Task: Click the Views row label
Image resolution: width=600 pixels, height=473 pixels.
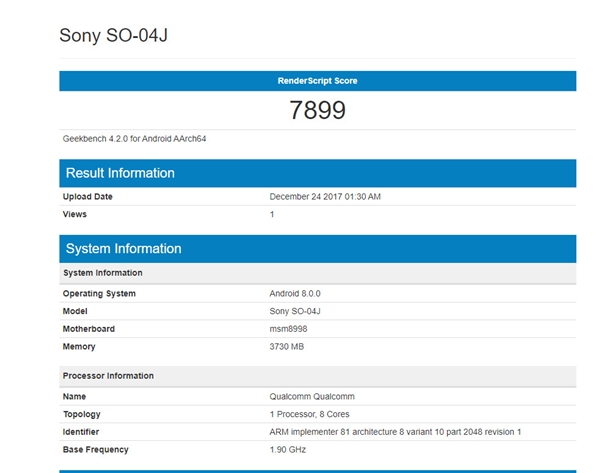Action: click(x=75, y=214)
